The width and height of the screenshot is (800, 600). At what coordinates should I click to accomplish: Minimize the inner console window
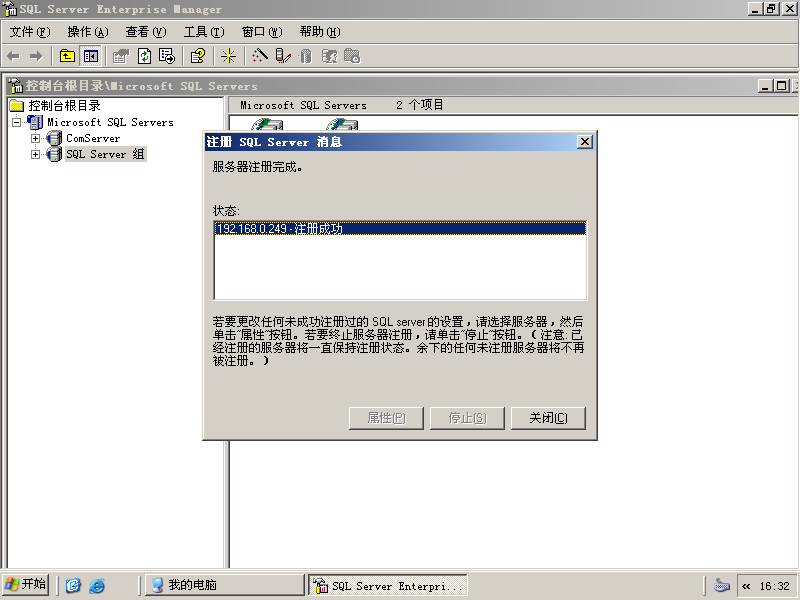pos(764,86)
